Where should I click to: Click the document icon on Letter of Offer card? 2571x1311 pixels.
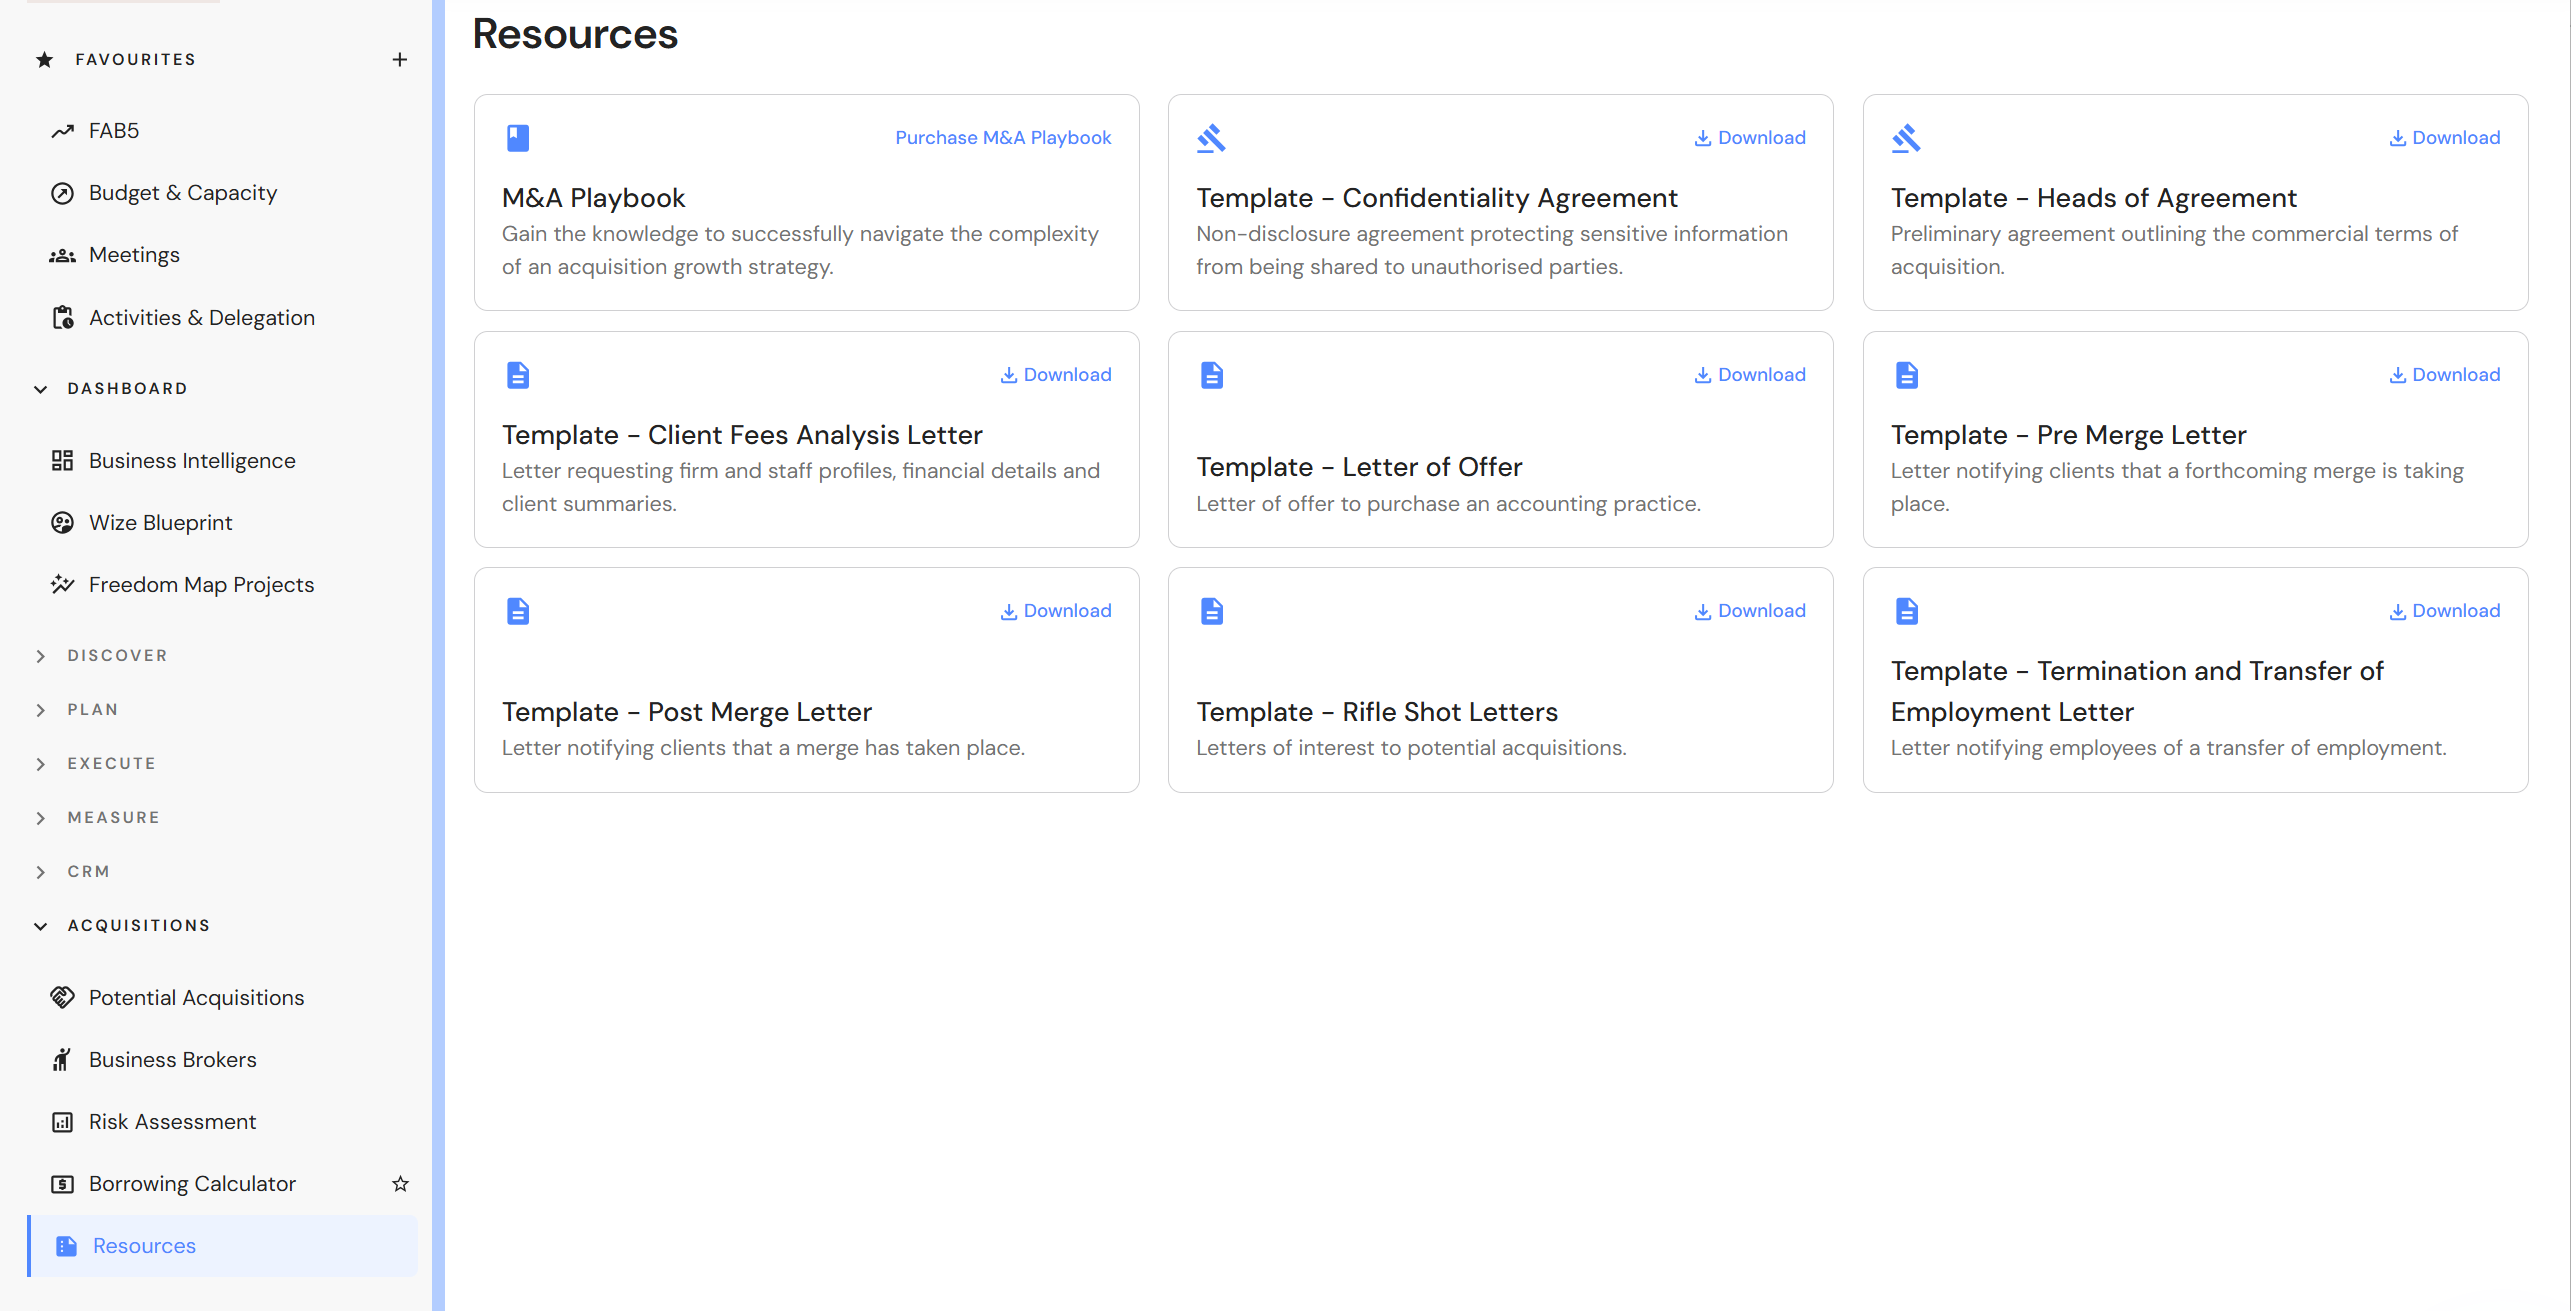click(x=1212, y=375)
